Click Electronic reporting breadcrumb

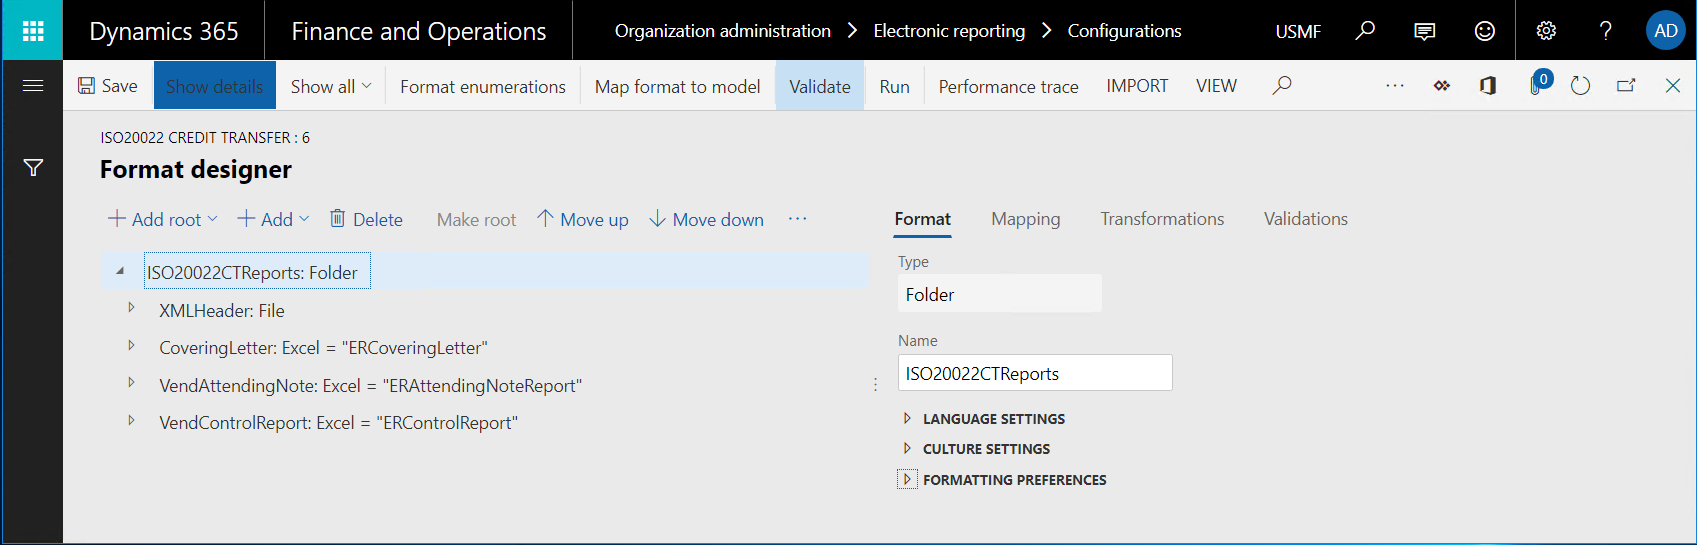click(x=949, y=31)
